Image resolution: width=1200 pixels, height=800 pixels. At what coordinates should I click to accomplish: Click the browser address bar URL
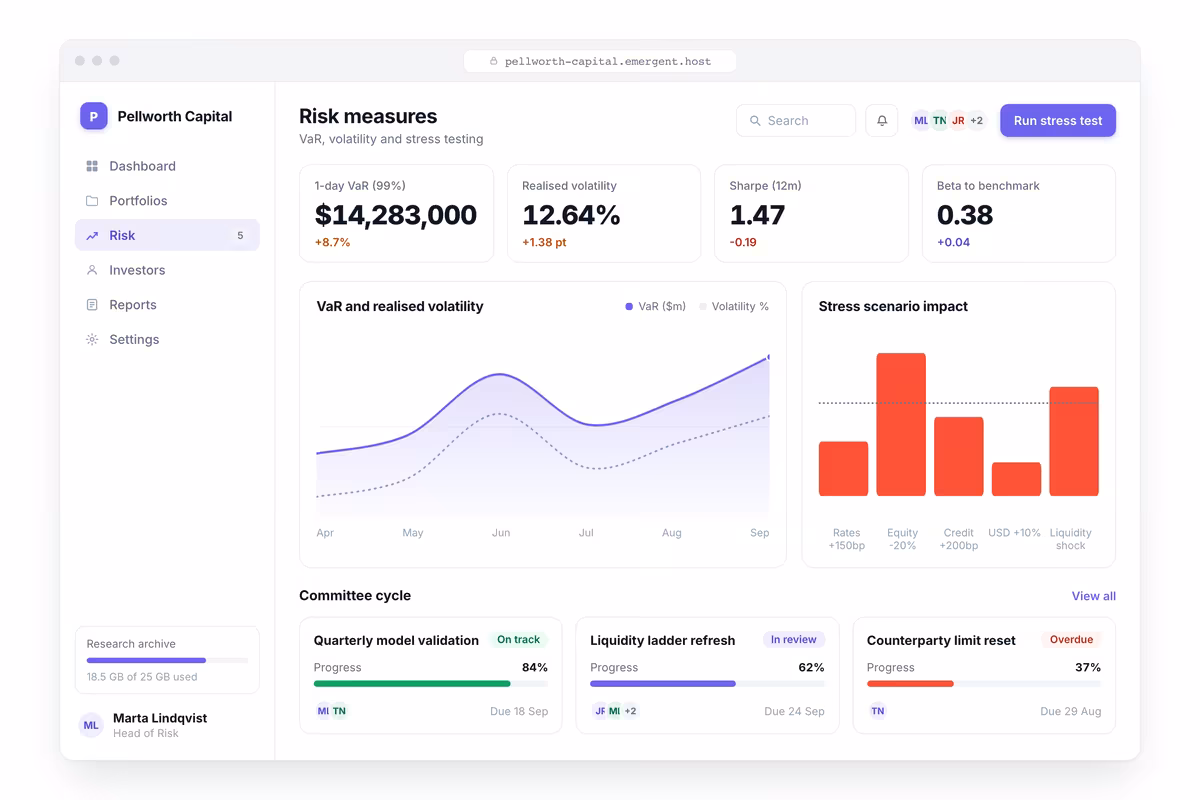pyautogui.click(x=600, y=61)
